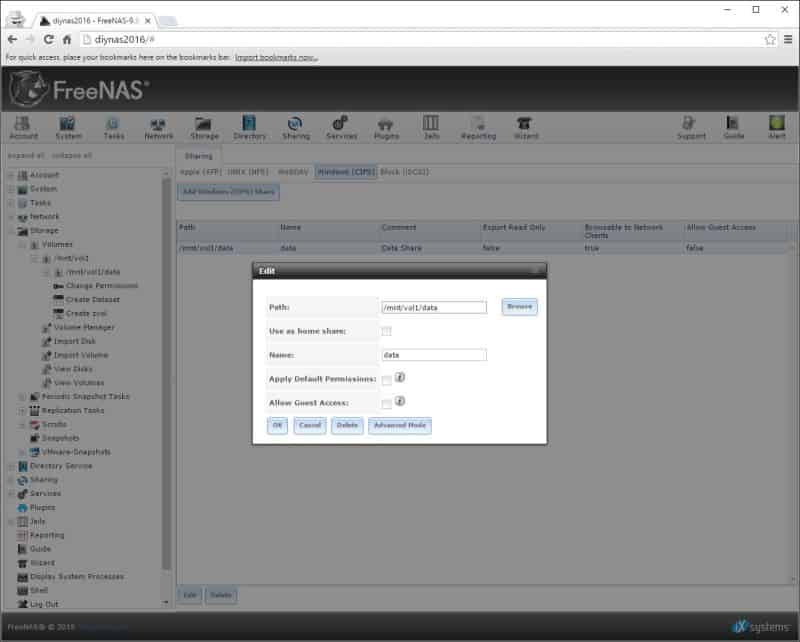
Task: Click the Advanced Mode button
Action: [x=400, y=425]
